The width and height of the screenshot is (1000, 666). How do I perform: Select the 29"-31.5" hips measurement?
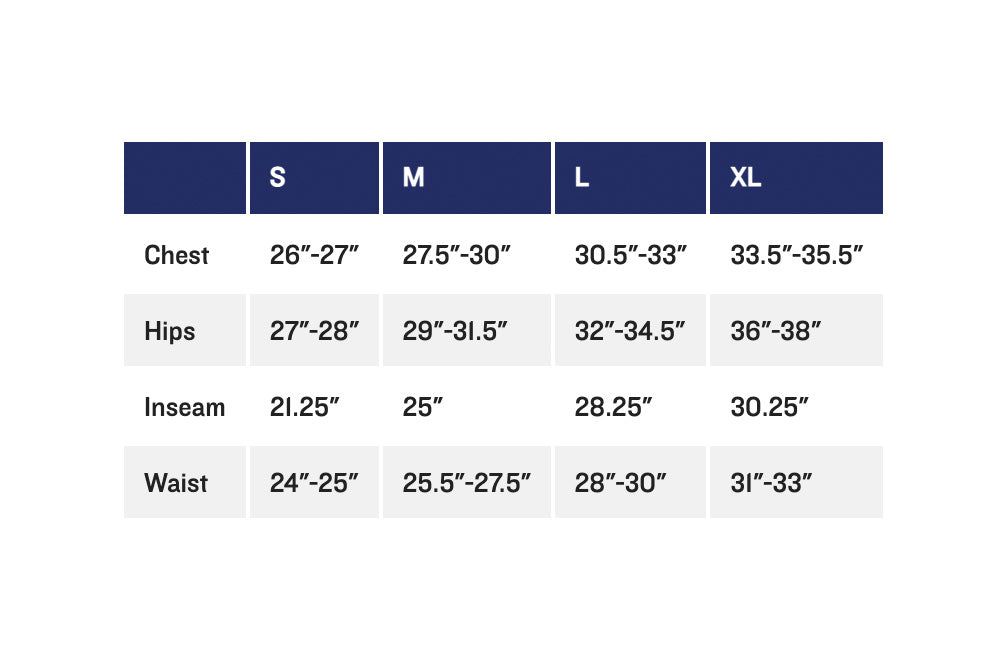pos(455,331)
